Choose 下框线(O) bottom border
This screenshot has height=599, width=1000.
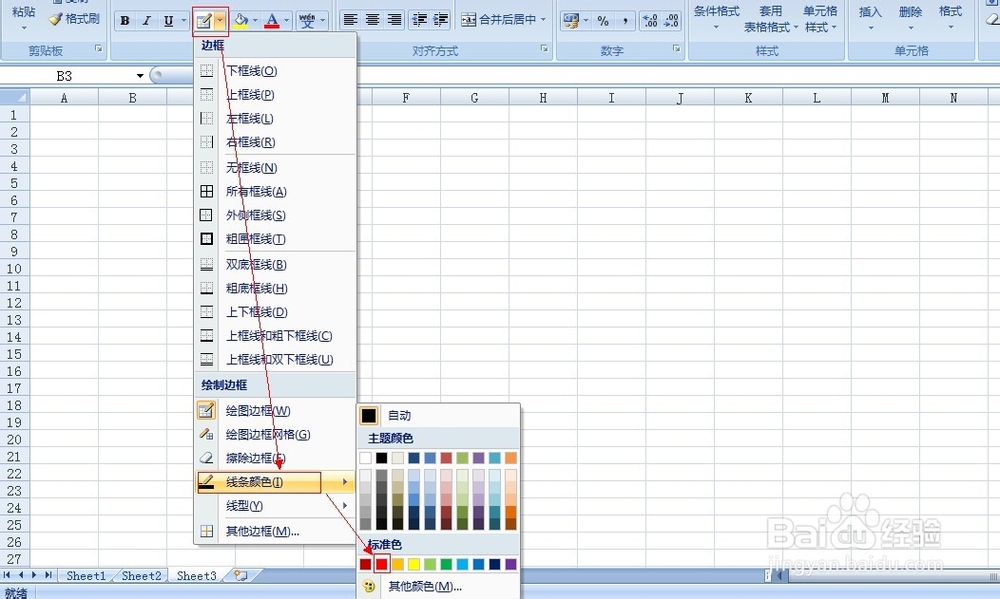click(276, 71)
